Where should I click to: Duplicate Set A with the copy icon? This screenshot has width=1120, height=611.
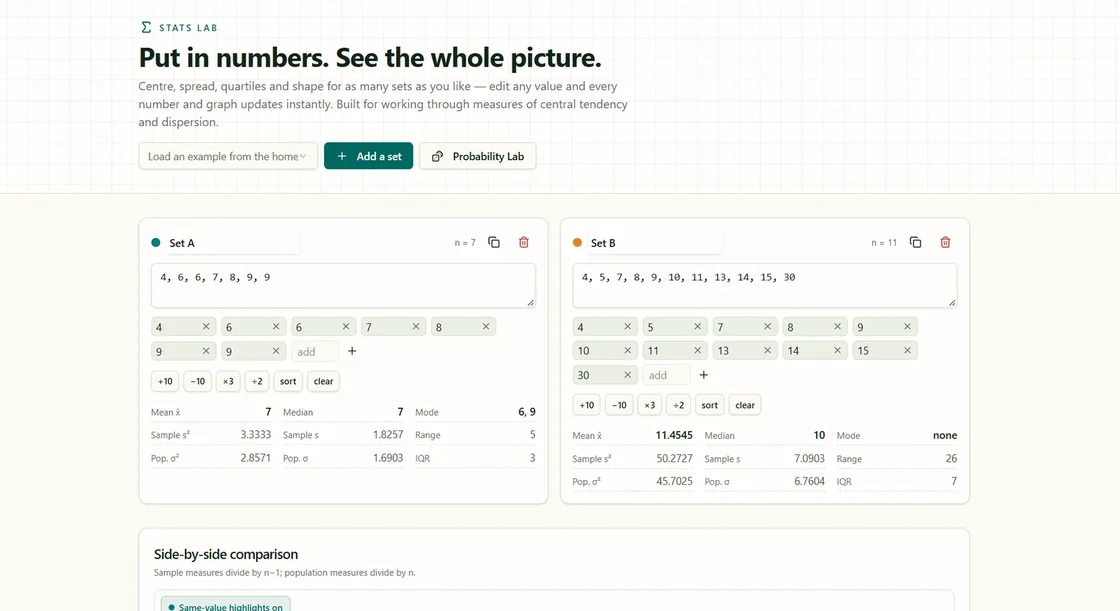(494, 242)
